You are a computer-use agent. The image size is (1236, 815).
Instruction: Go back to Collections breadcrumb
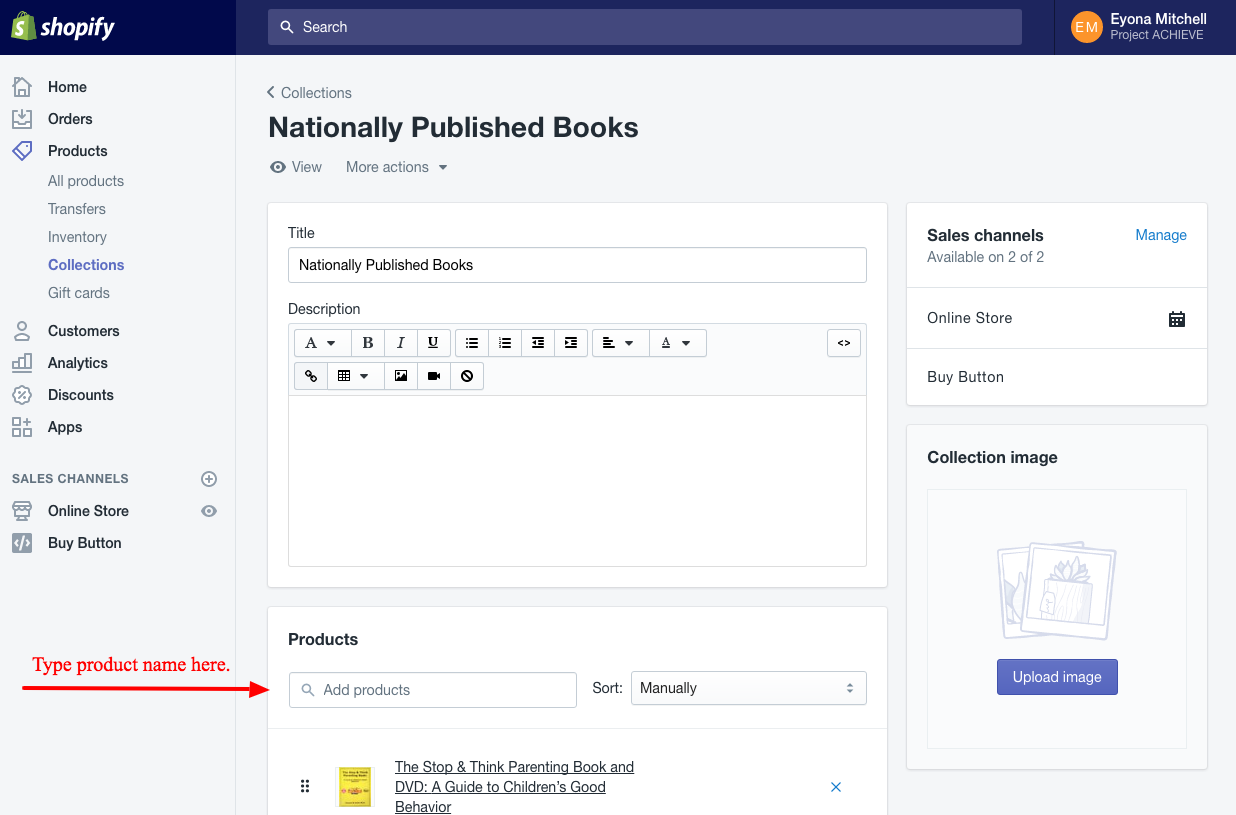309,93
